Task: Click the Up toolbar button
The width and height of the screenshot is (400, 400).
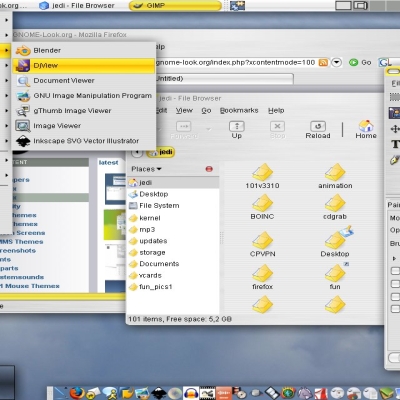Action: click(x=237, y=130)
